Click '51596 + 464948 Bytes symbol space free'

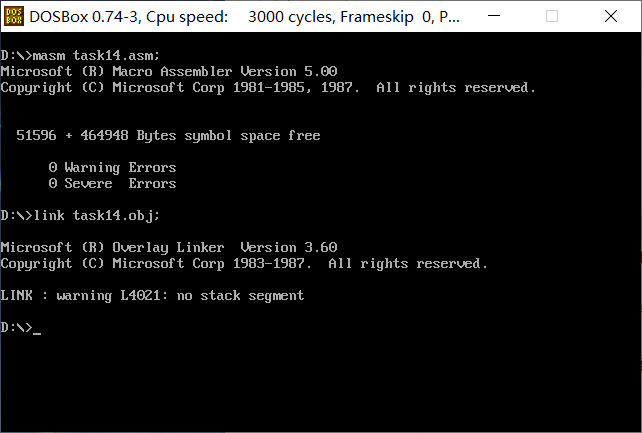tap(168, 135)
